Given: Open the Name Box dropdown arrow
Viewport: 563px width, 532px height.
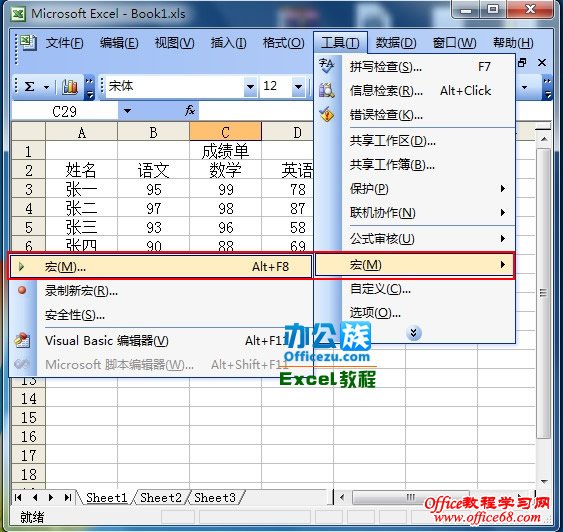Looking at the screenshot, I should coord(127,111).
